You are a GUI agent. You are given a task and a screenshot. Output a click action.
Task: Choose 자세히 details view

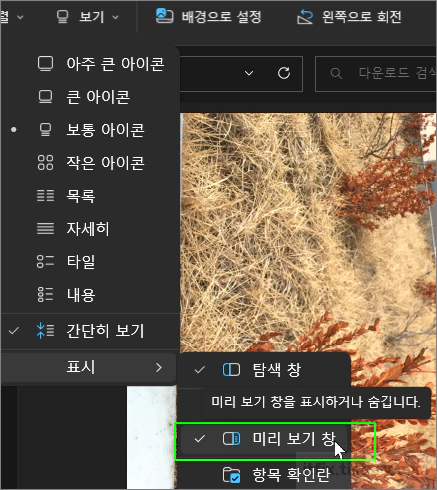(x=90, y=229)
